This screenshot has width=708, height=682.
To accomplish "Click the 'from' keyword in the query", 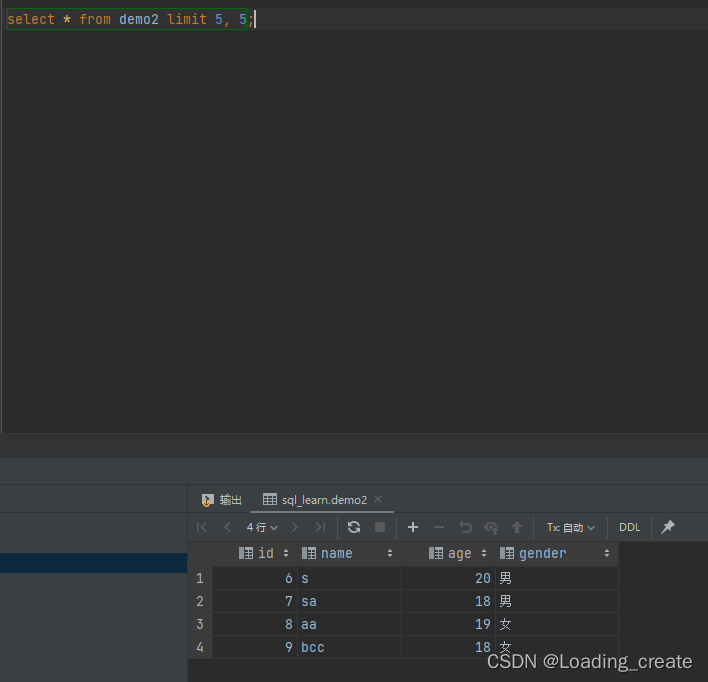I will click(x=95, y=19).
